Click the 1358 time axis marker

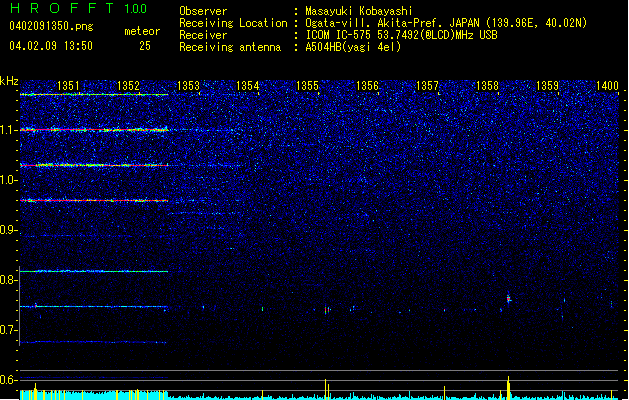(487, 86)
